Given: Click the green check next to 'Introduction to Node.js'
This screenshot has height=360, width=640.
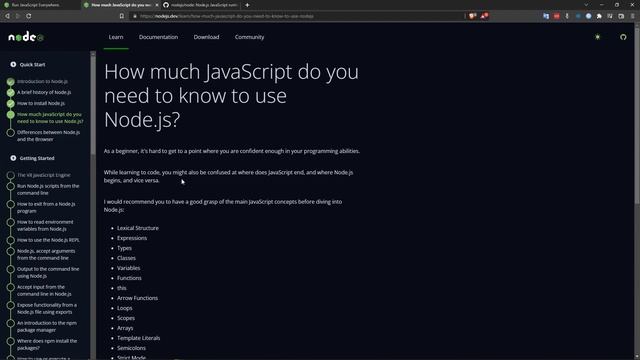Looking at the screenshot, I should (11, 82).
